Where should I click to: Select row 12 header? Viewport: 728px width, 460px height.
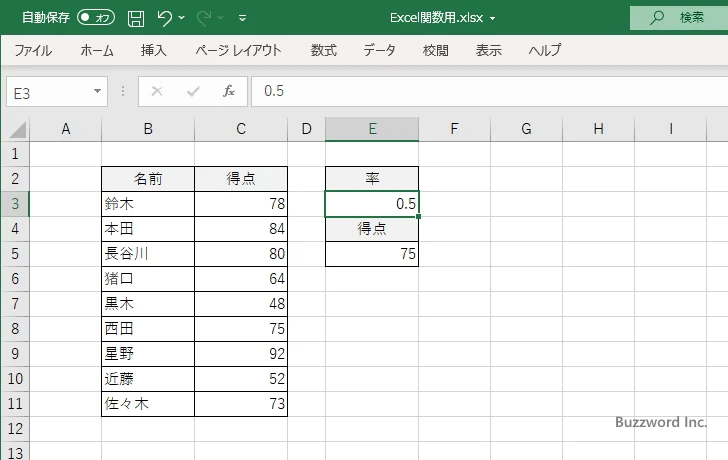tap(15, 428)
